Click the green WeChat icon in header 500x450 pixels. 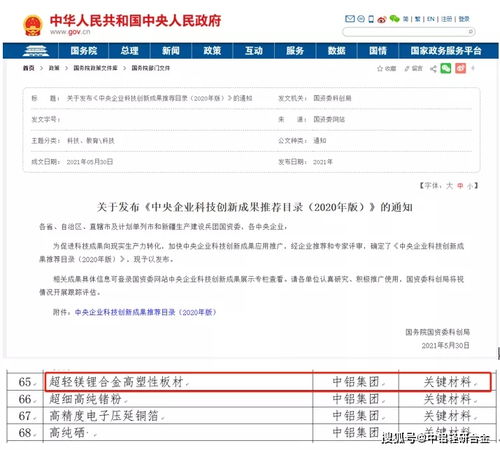(x=394, y=19)
